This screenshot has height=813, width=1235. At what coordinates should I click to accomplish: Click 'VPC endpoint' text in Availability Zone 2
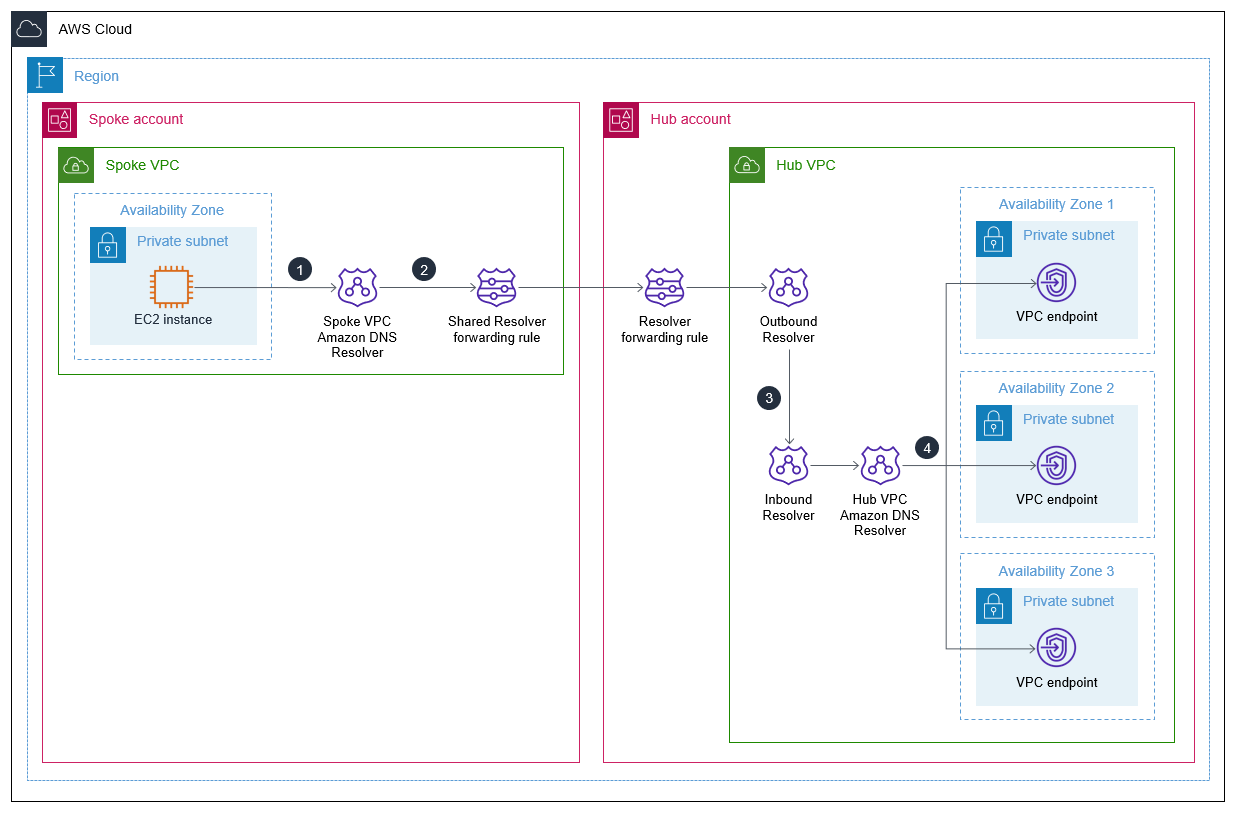tap(1057, 499)
